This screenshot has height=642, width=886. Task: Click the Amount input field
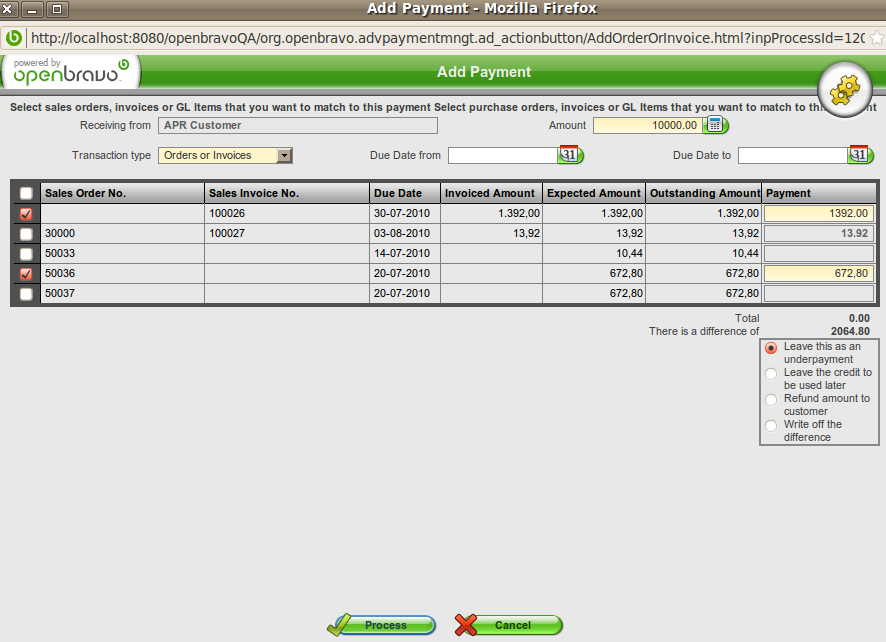coord(647,125)
